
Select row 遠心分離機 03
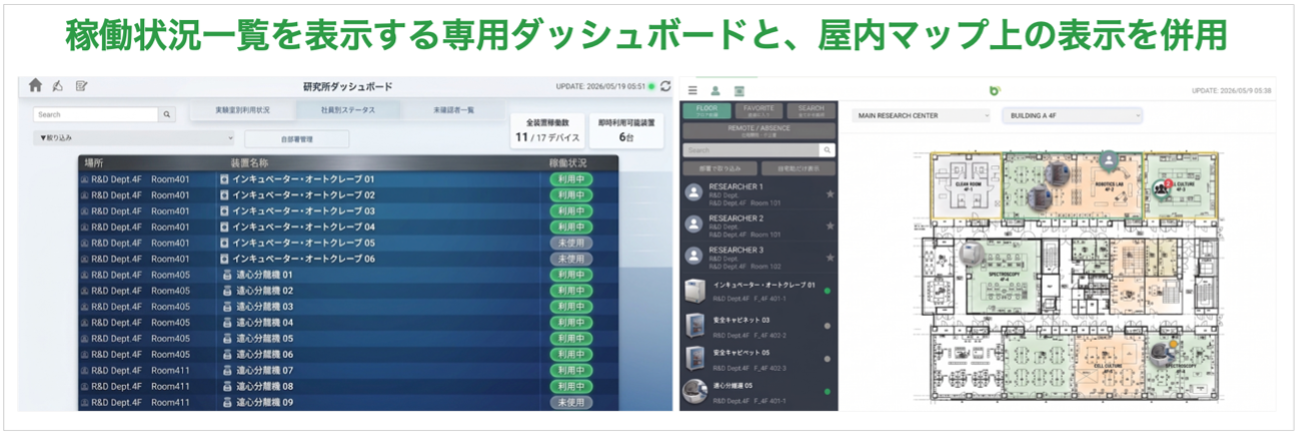tap(348, 306)
